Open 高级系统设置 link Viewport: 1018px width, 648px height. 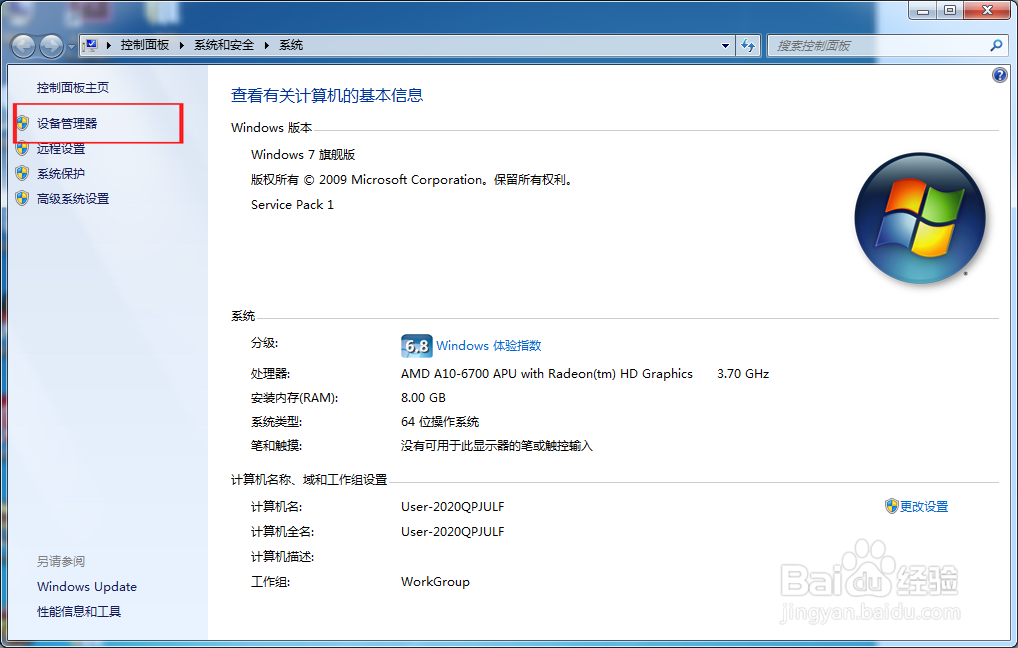(73, 199)
